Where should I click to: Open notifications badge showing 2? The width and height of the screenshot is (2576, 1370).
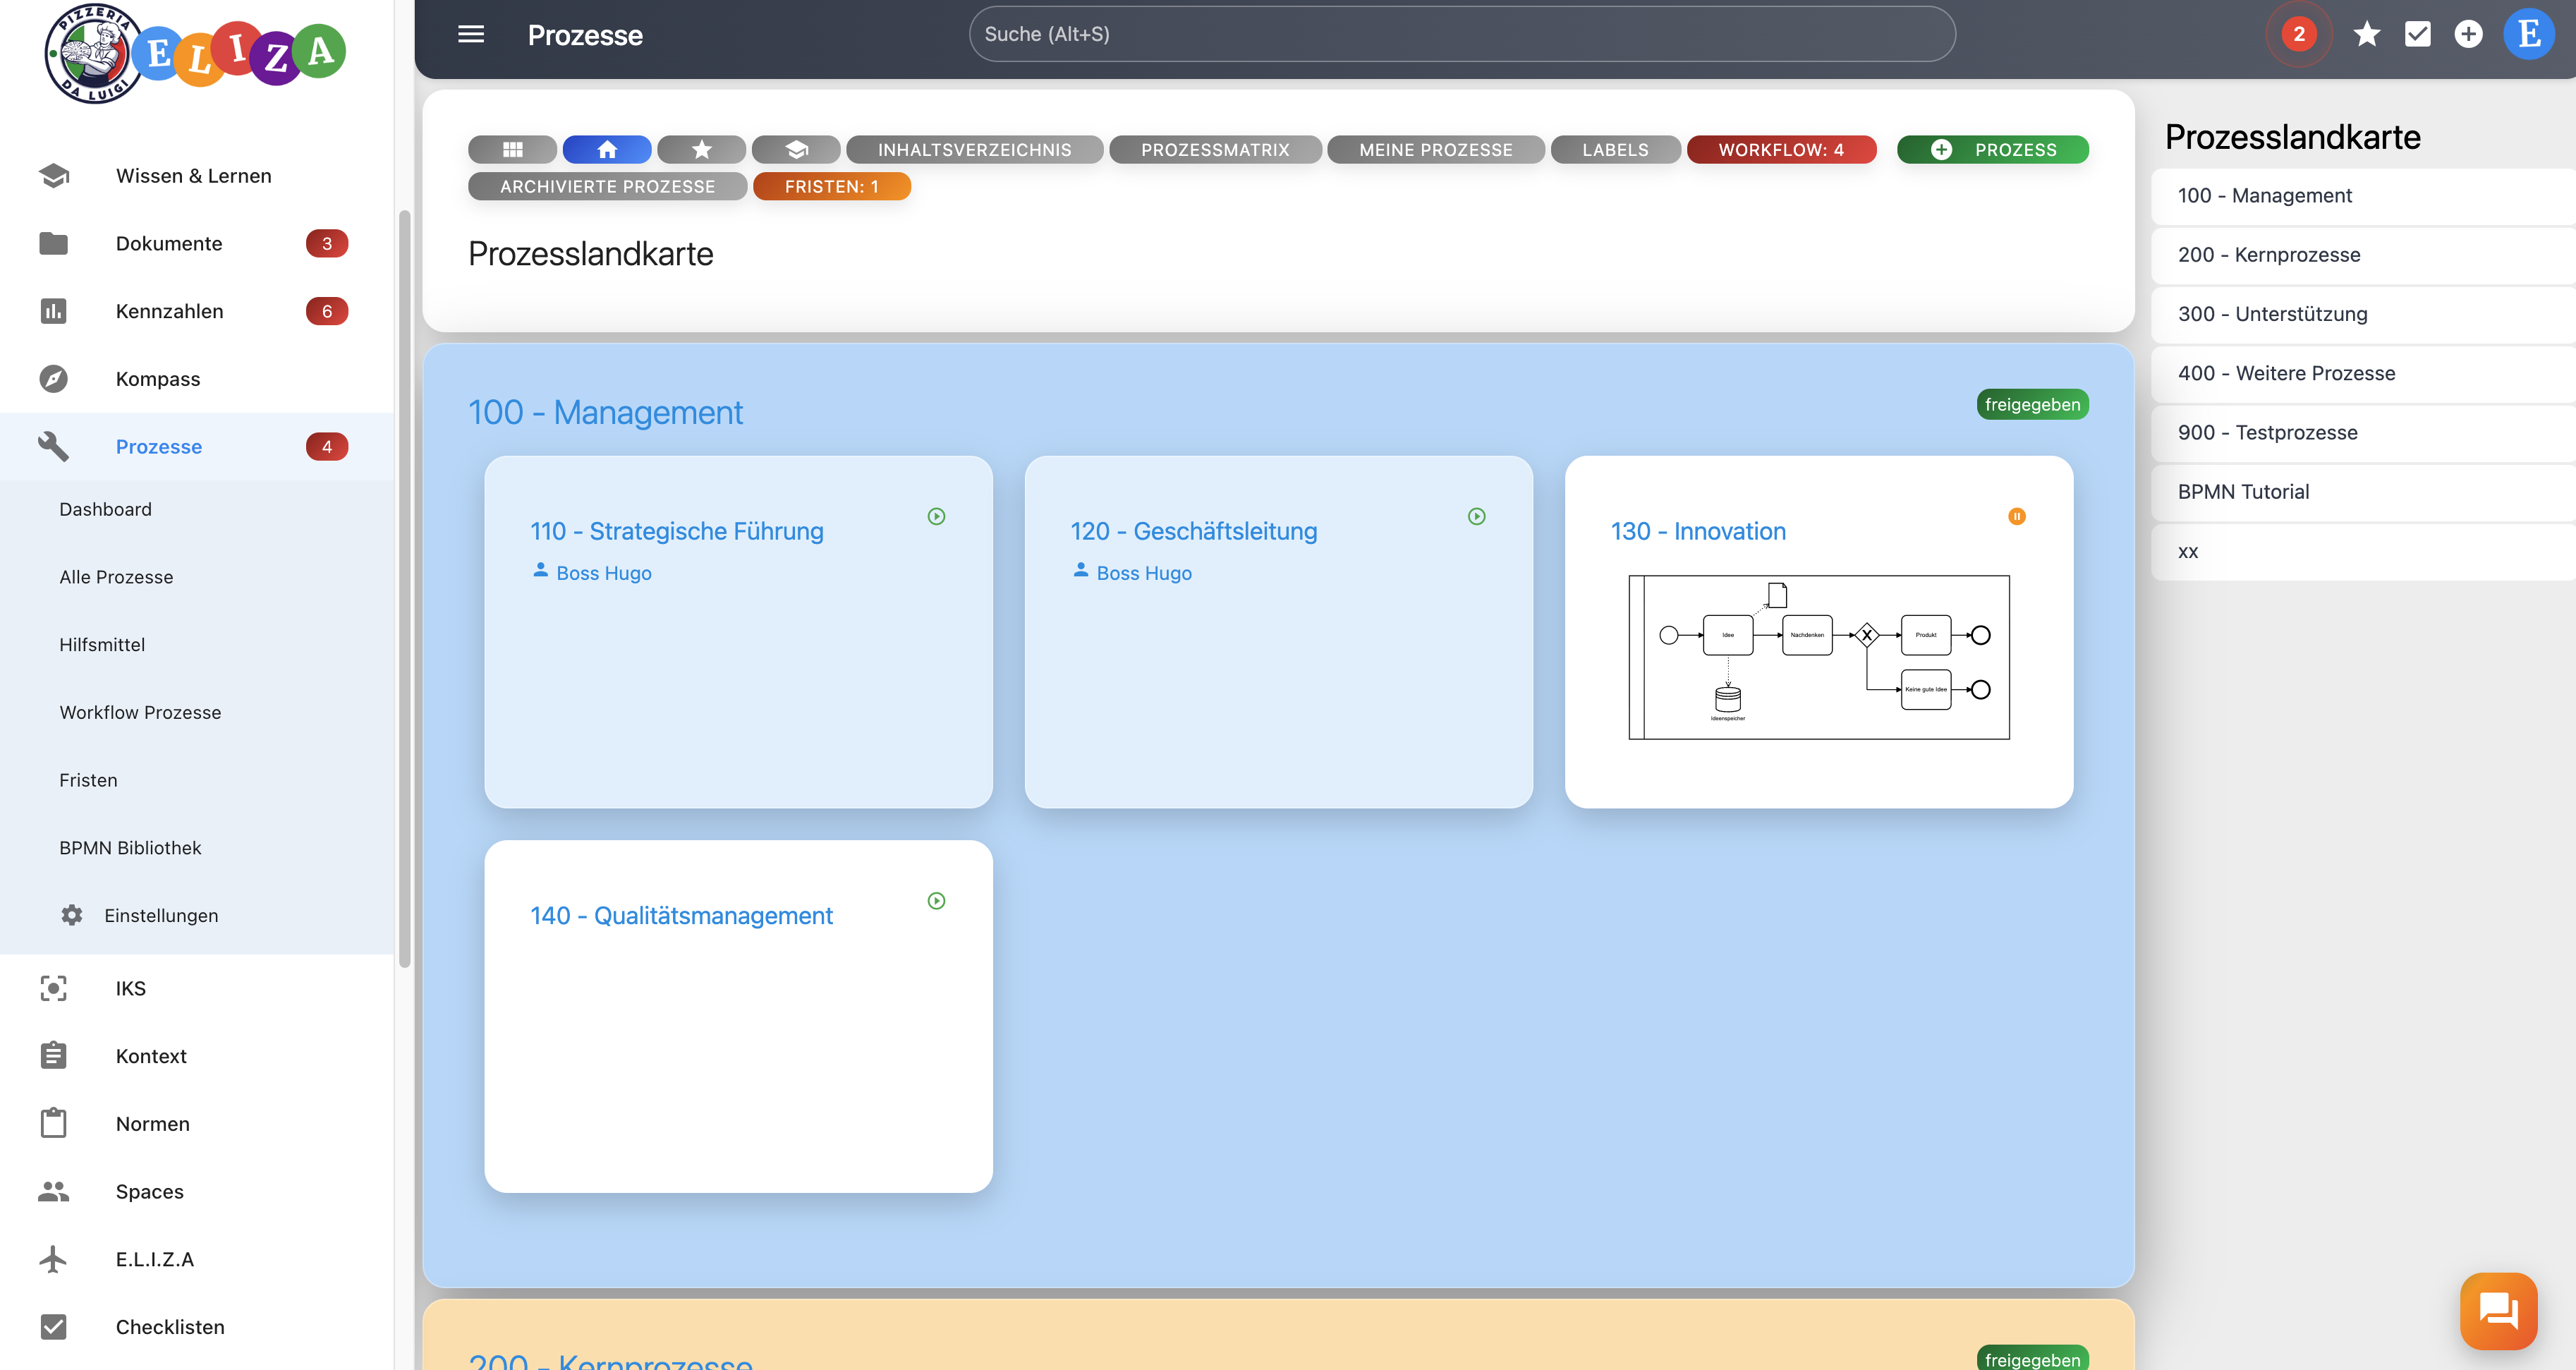pos(2299,34)
